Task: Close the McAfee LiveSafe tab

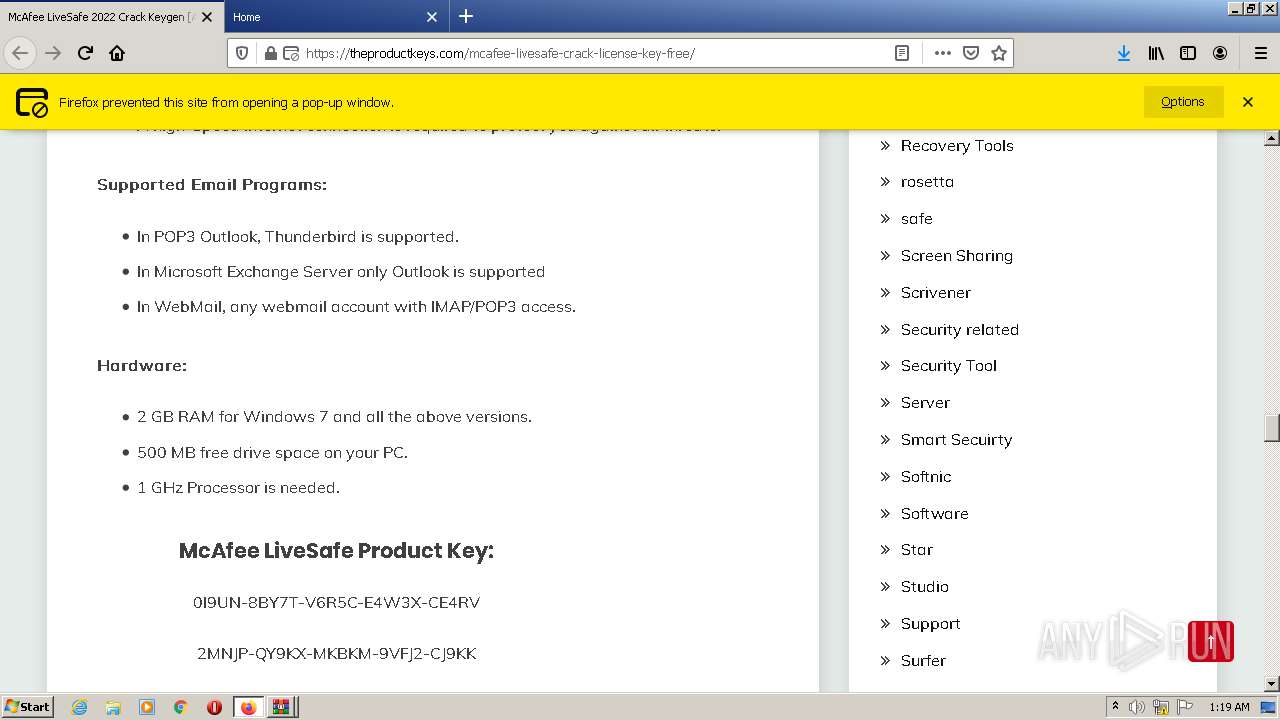Action: tap(207, 17)
